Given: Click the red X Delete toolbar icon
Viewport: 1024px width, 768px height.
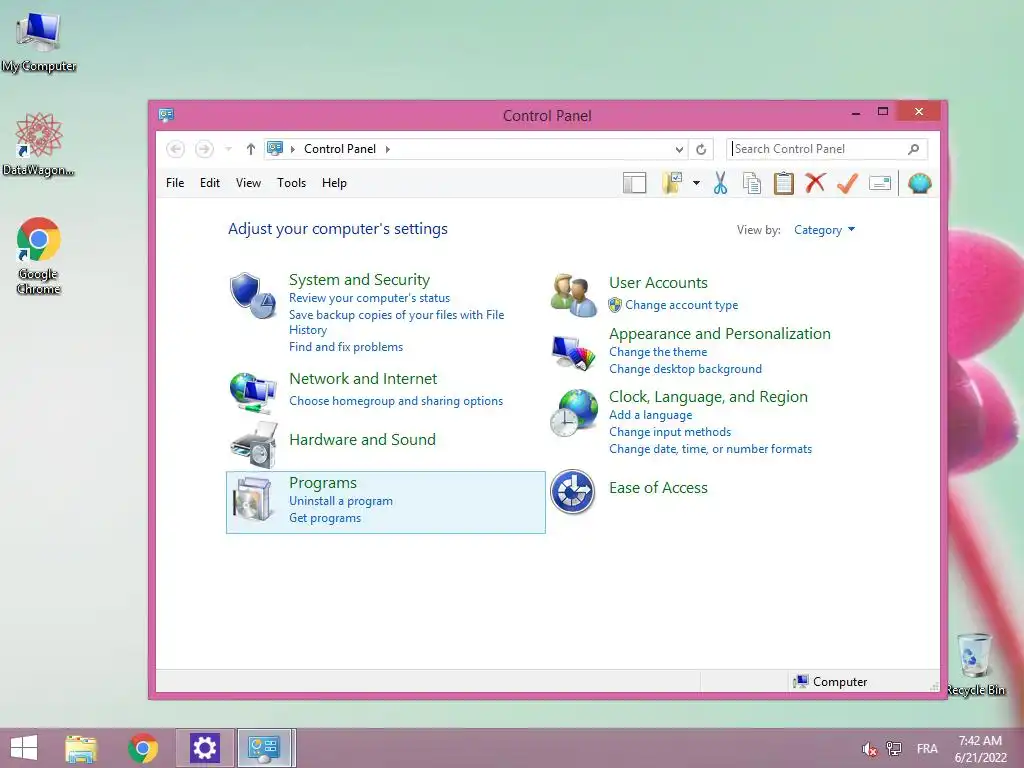Looking at the screenshot, I should pyautogui.click(x=815, y=183).
